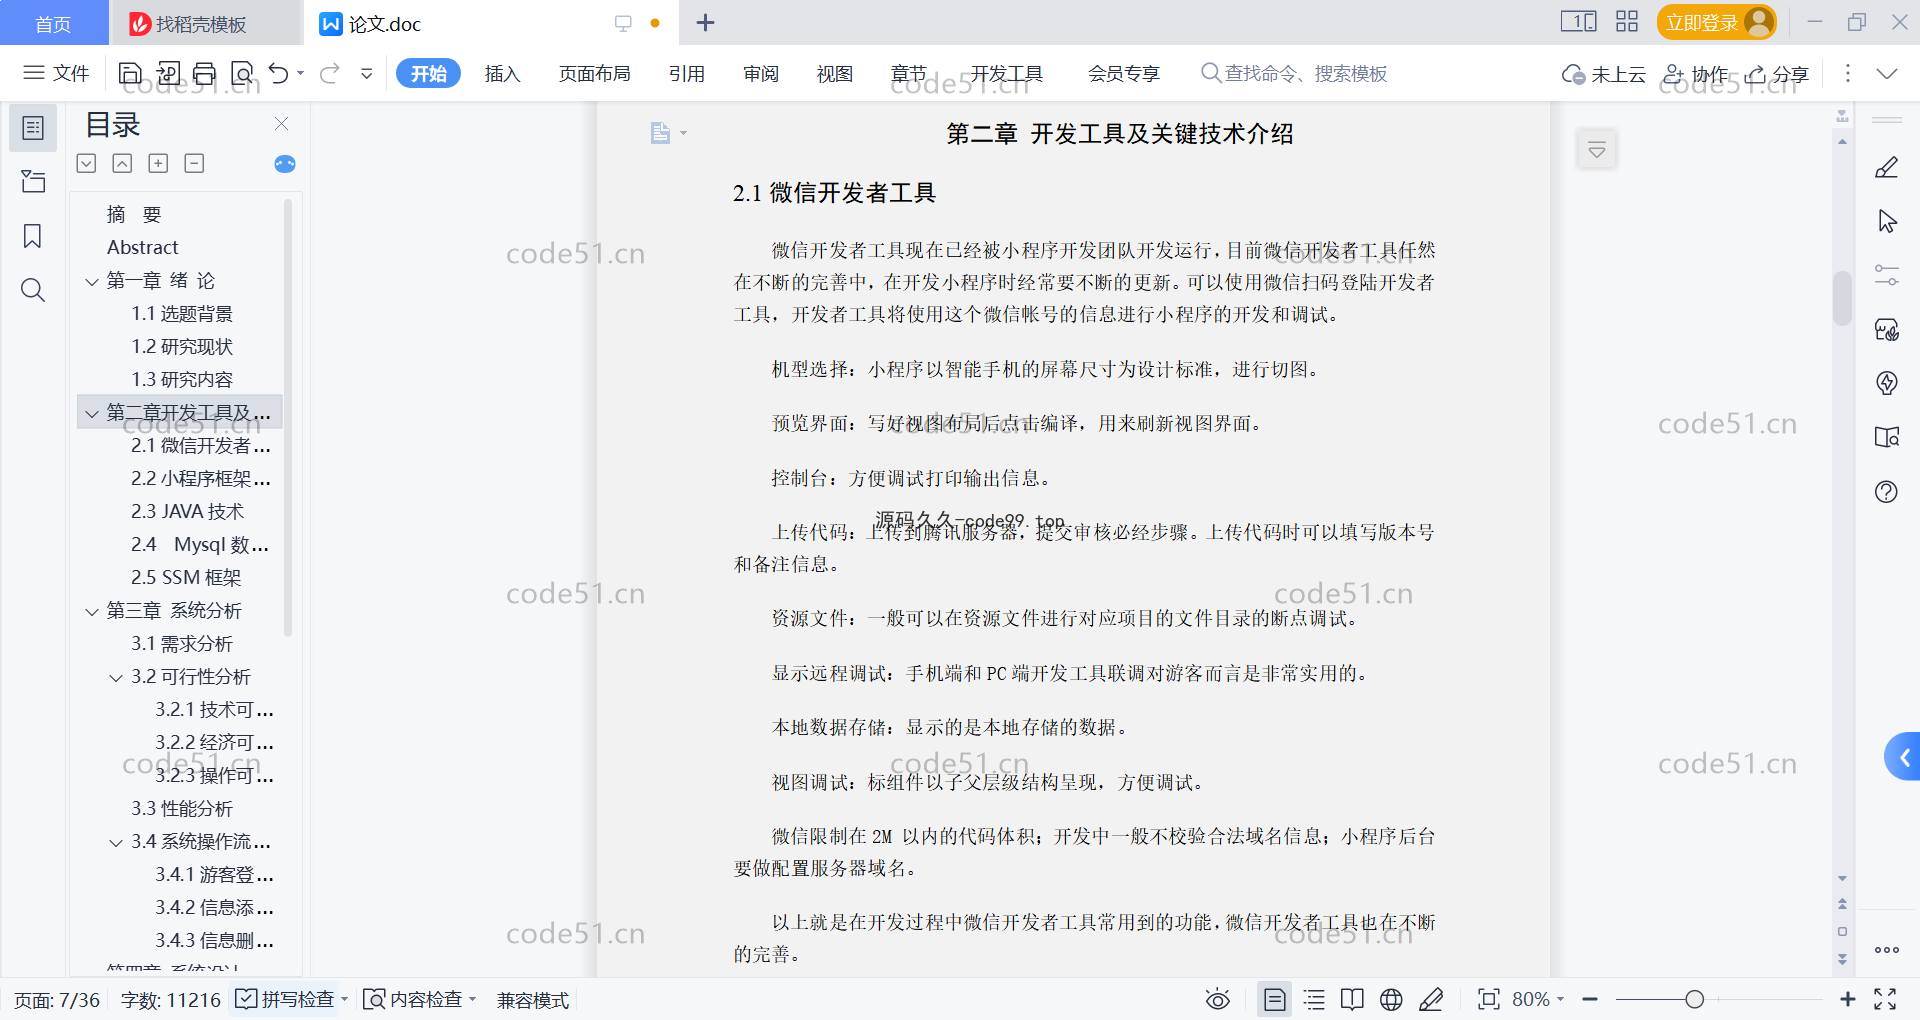Click the Save icon in the toolbar
The image size is (1920, 1020).
pos(130,73)
